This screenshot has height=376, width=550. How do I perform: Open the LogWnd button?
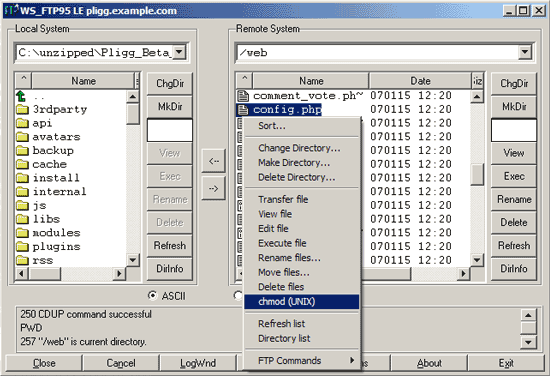(198, 363)
